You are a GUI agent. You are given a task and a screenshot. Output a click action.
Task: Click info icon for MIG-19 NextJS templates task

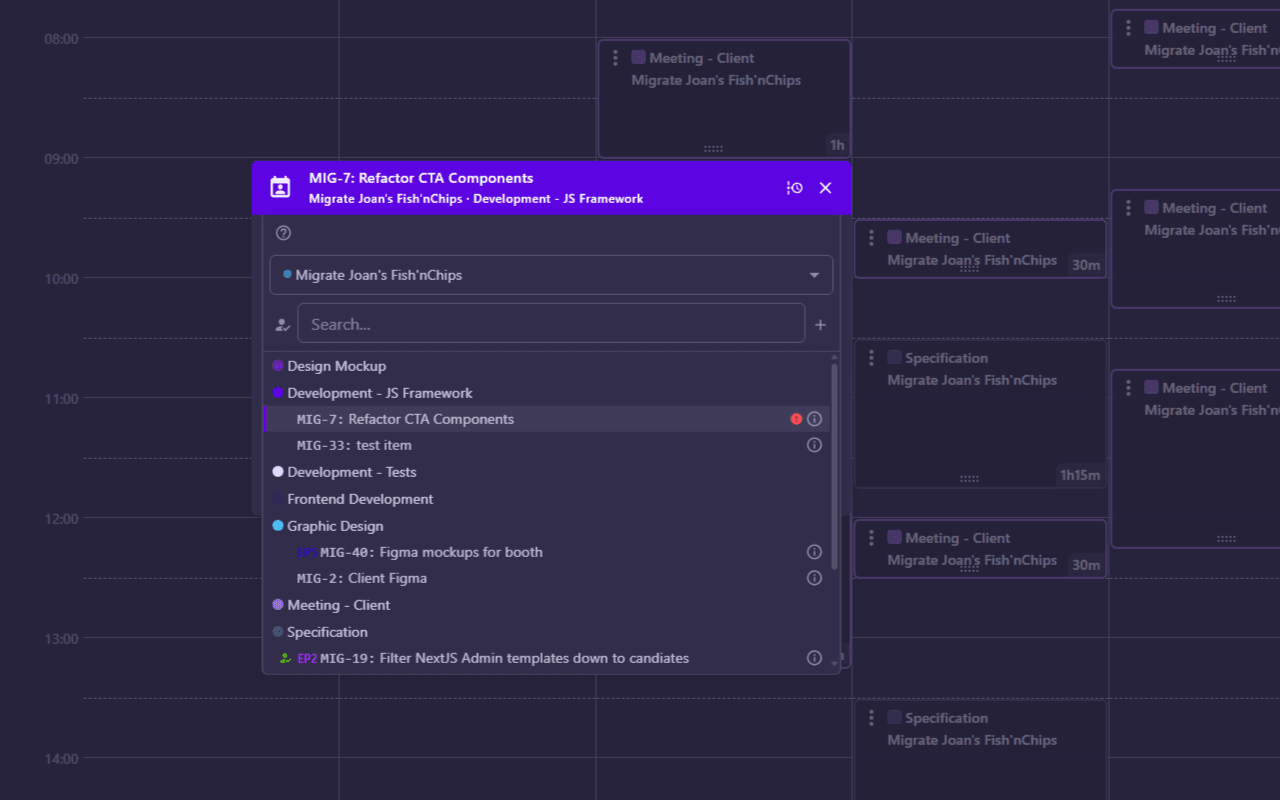coord(814,657)
